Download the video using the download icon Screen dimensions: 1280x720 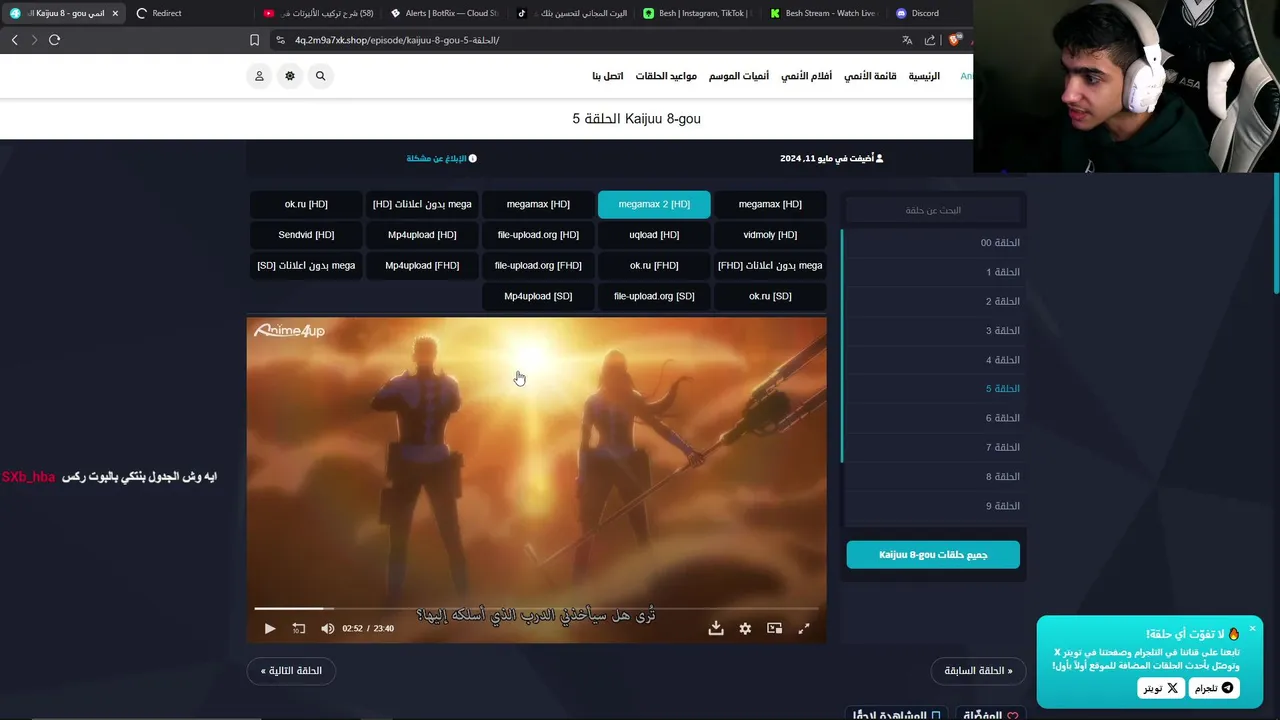tap(716, 628)
